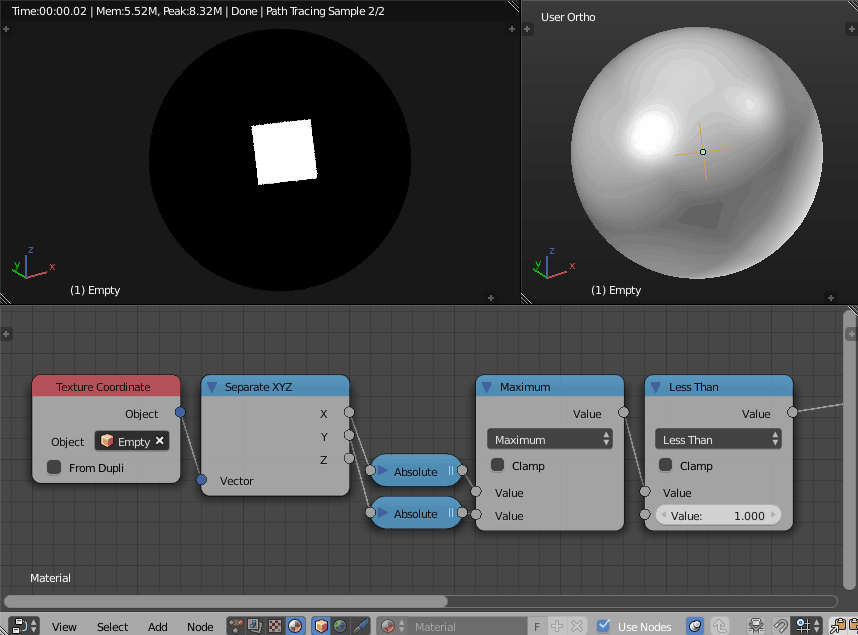858x635 pixels.
Task: Adjust the Value slider on Less Than node
Action: point(718,515)
